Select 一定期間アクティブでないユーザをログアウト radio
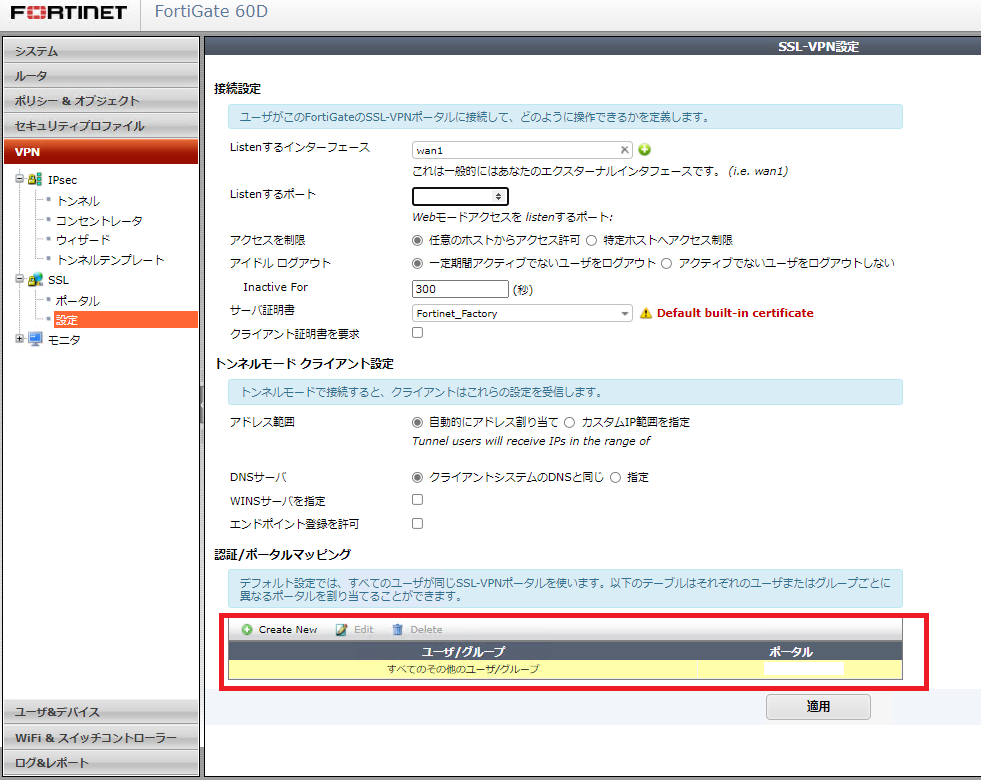This screenshot has height=780, width=981. (417, 263)
